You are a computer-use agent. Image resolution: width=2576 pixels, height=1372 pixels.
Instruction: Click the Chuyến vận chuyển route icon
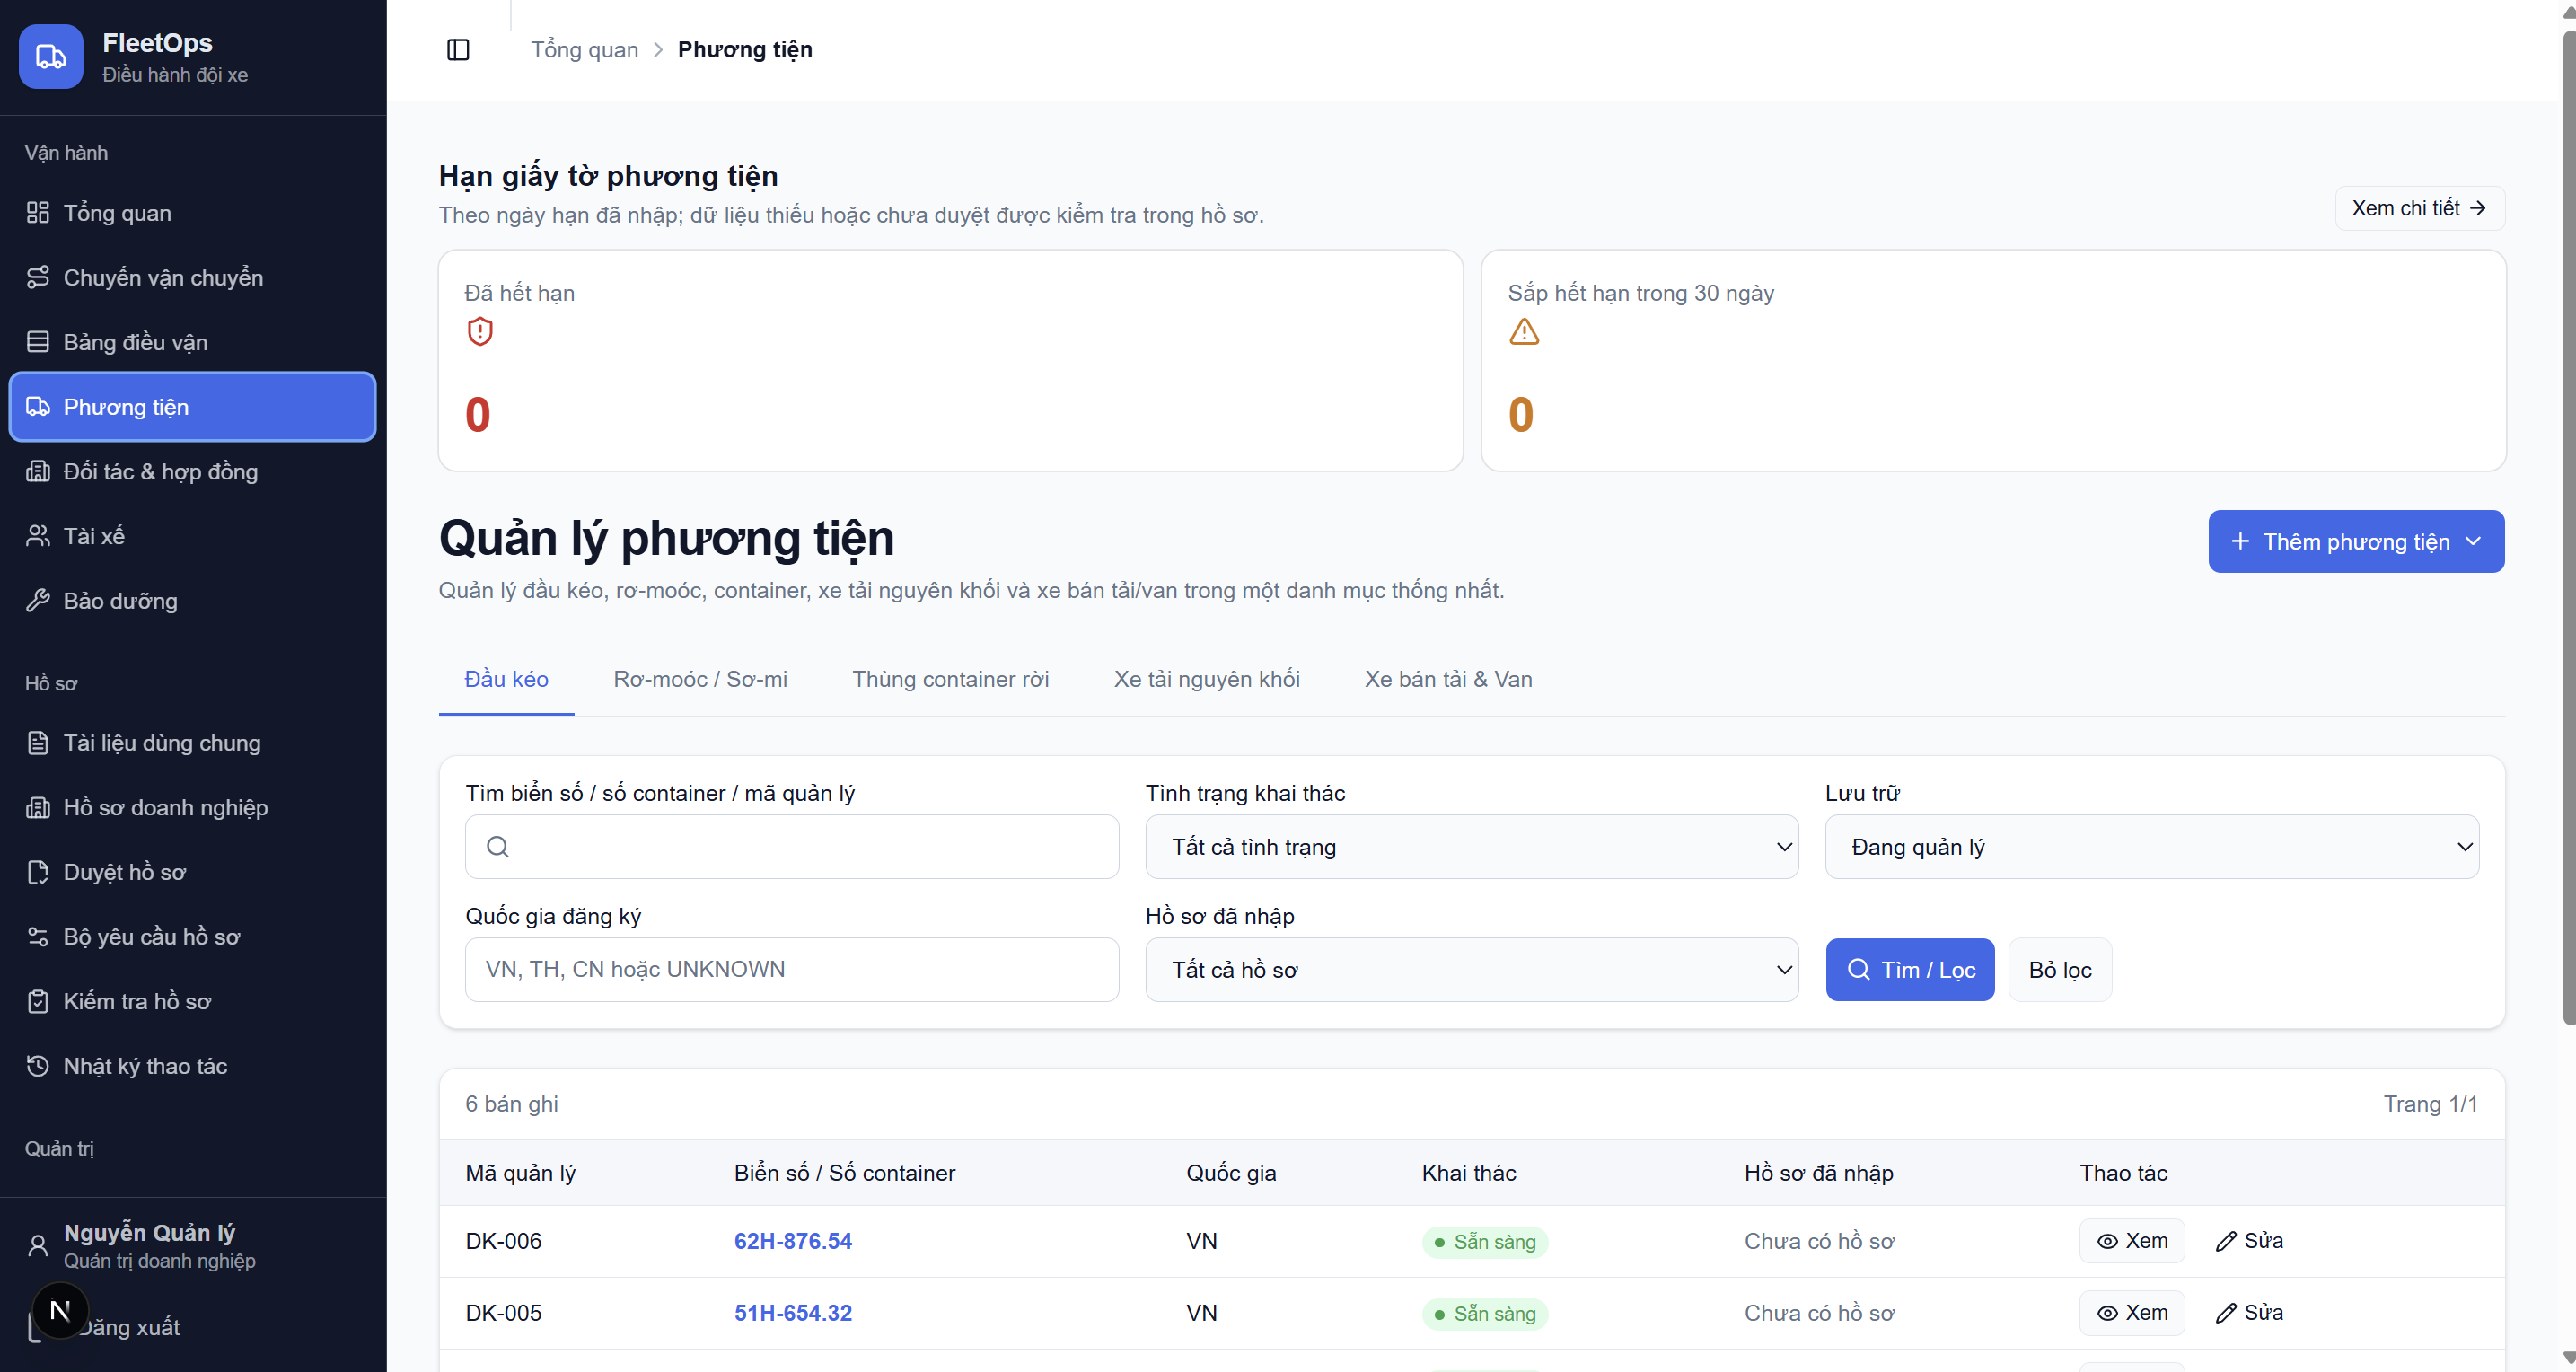(x=38, y=277)
